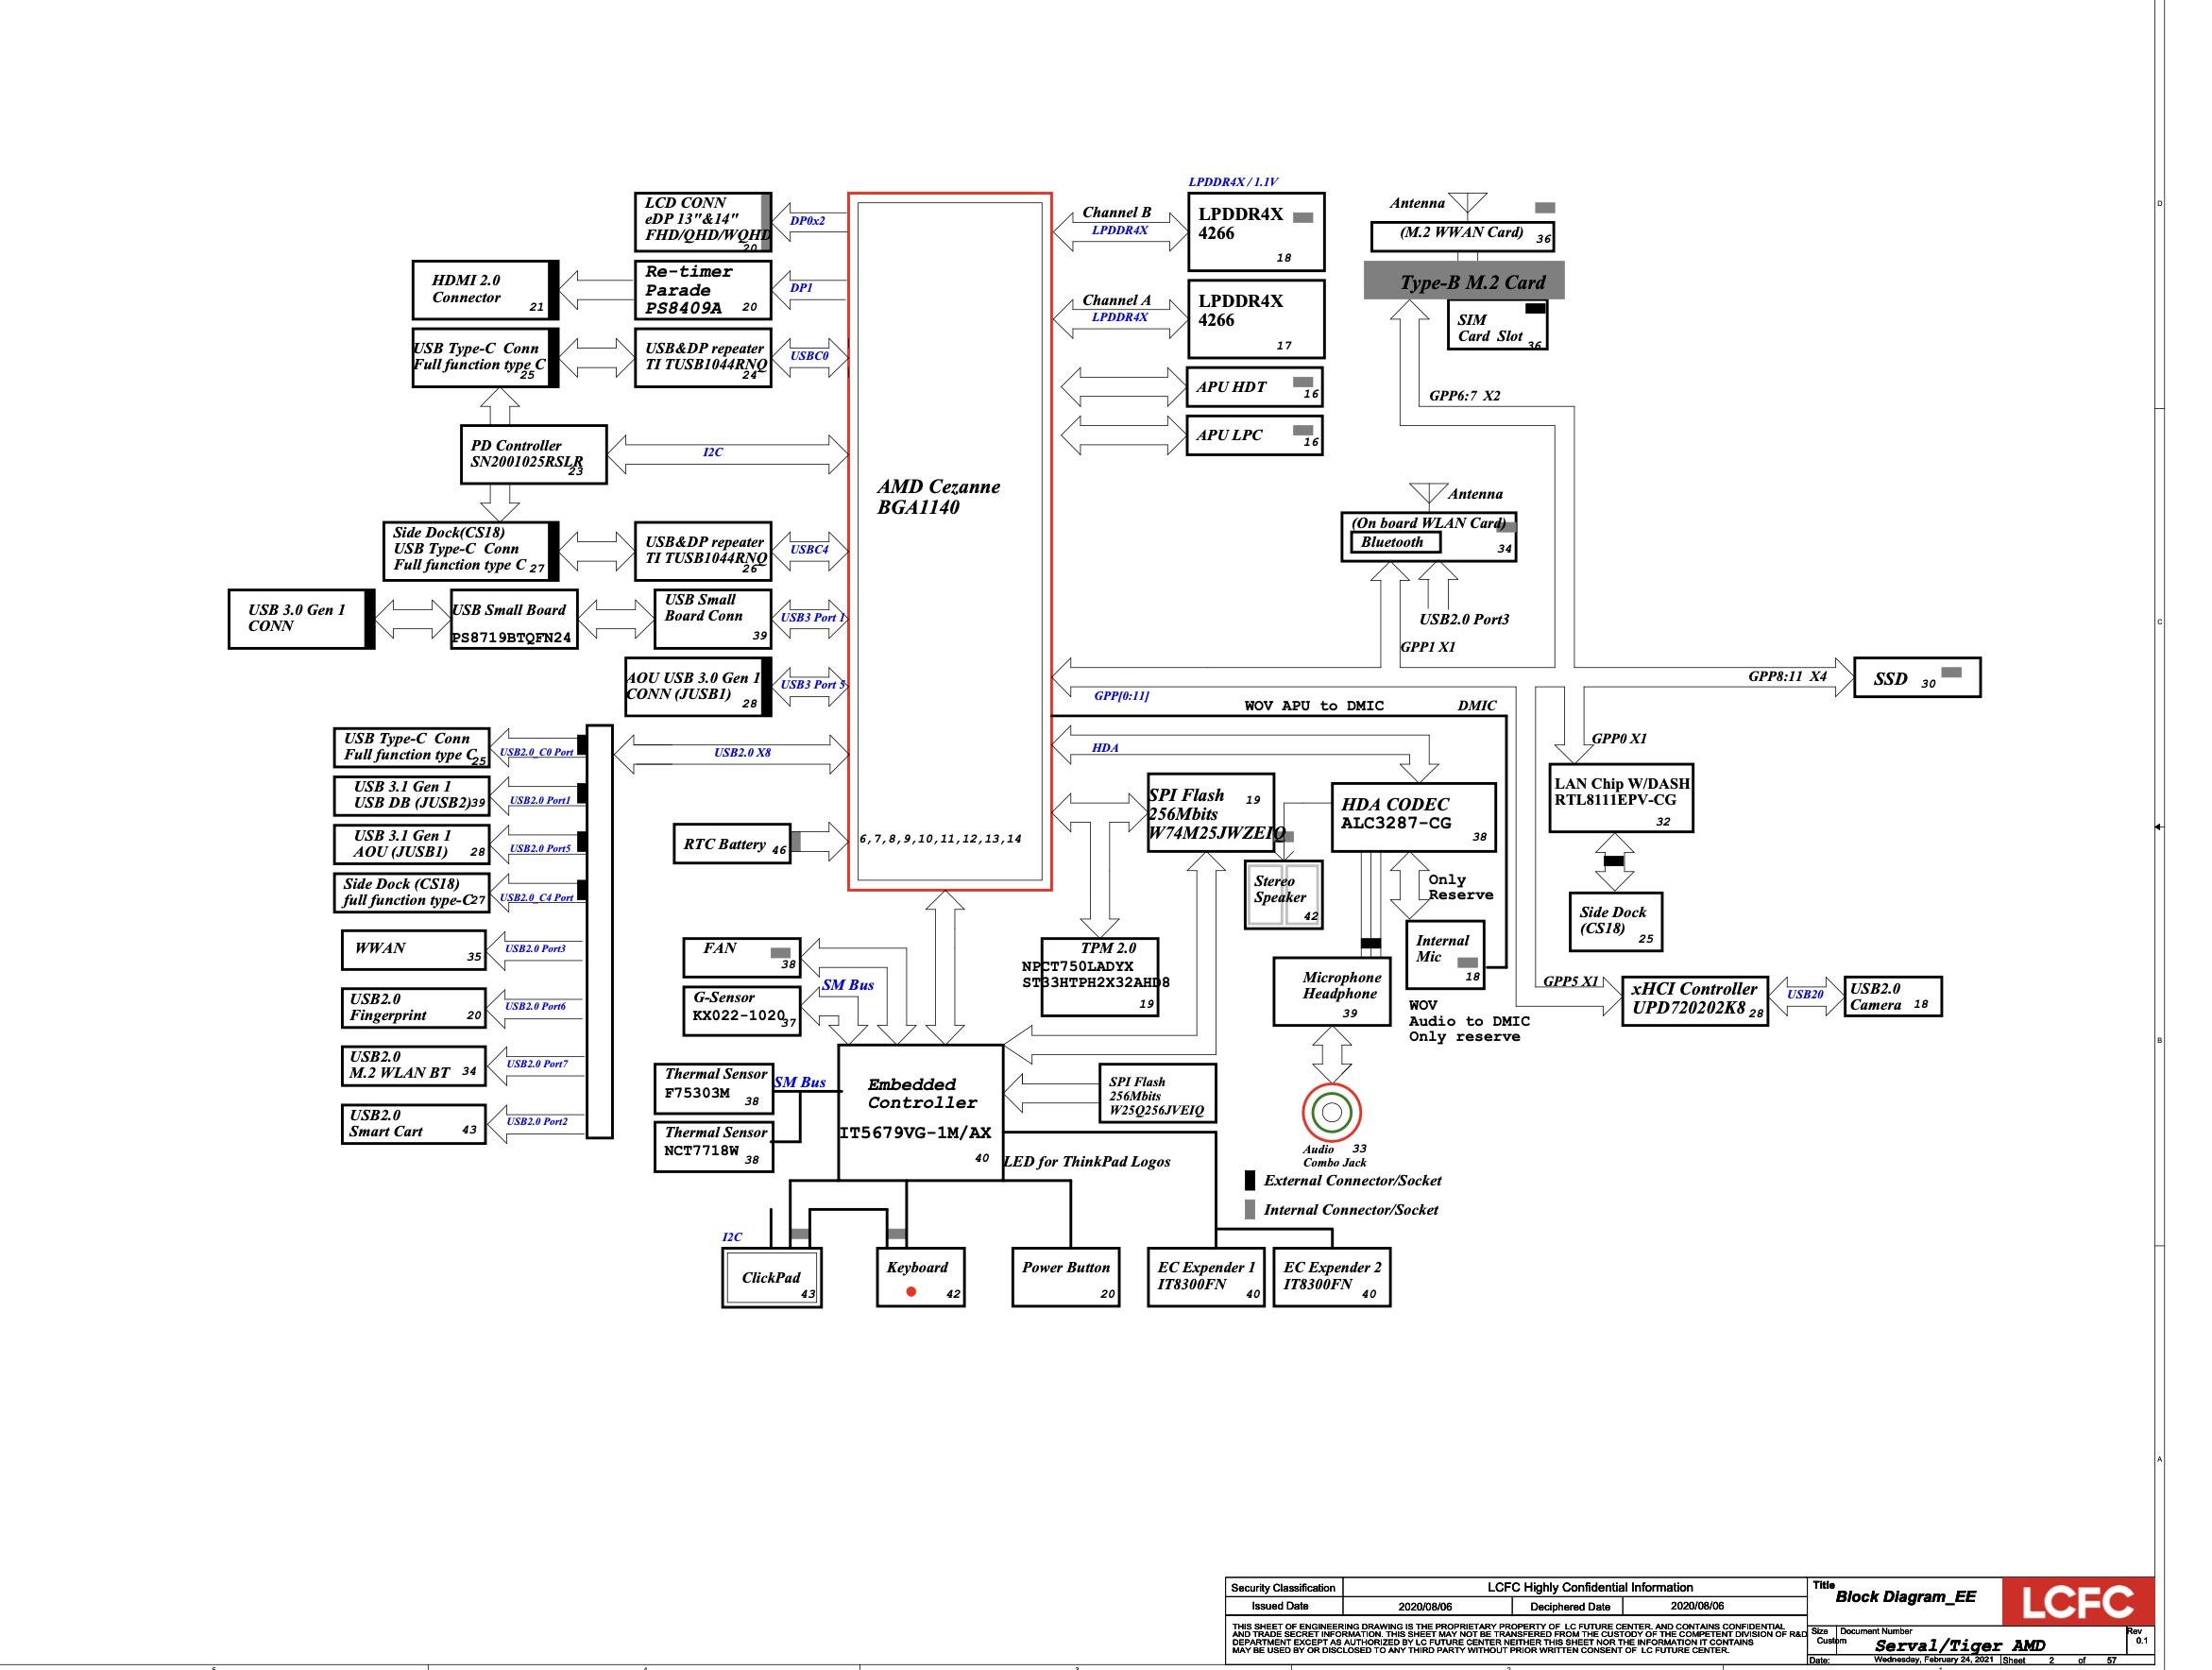This screenshot has width=2212, height=1670.
Task: Click the Type-B M.2 Card gray header
Action: (1464, 281)
